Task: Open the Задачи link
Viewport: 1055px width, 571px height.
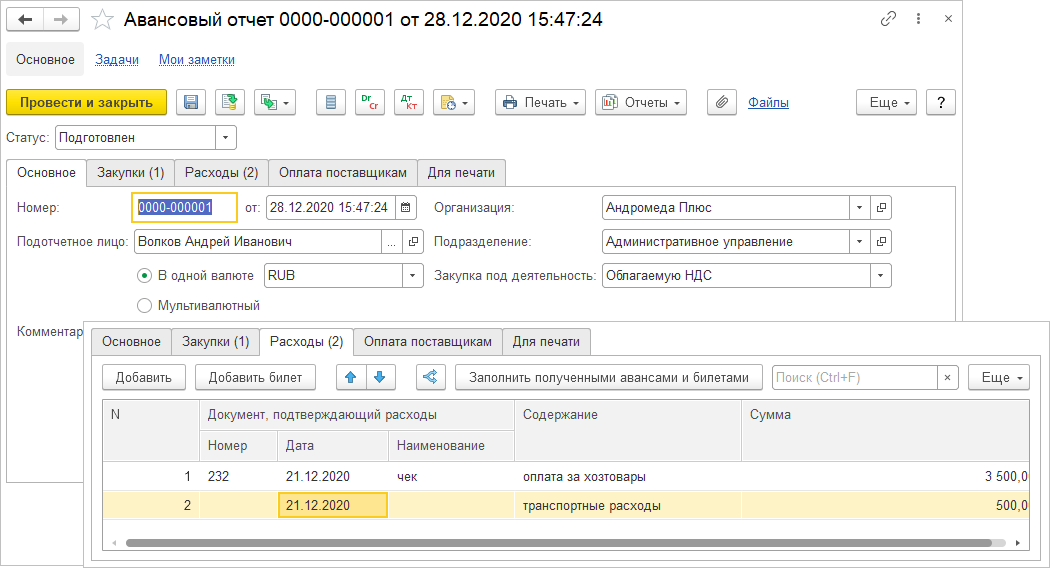Action: (117, 59)
